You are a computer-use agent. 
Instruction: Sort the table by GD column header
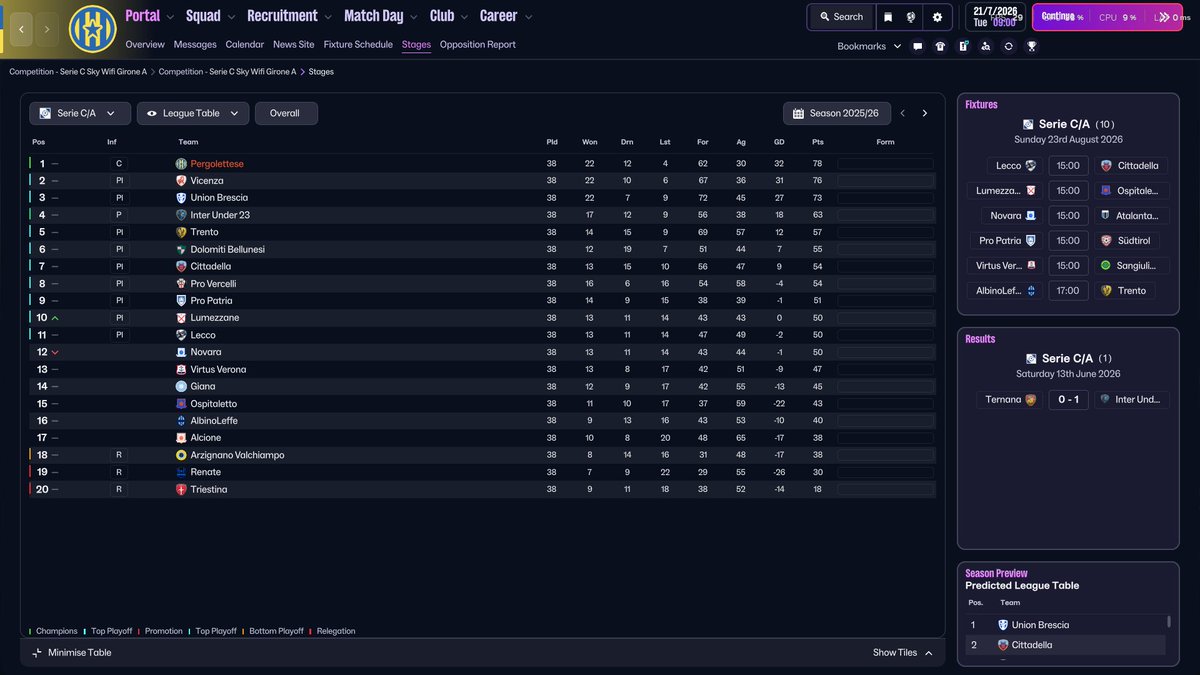pyautogui.click(x=779, y=142)
